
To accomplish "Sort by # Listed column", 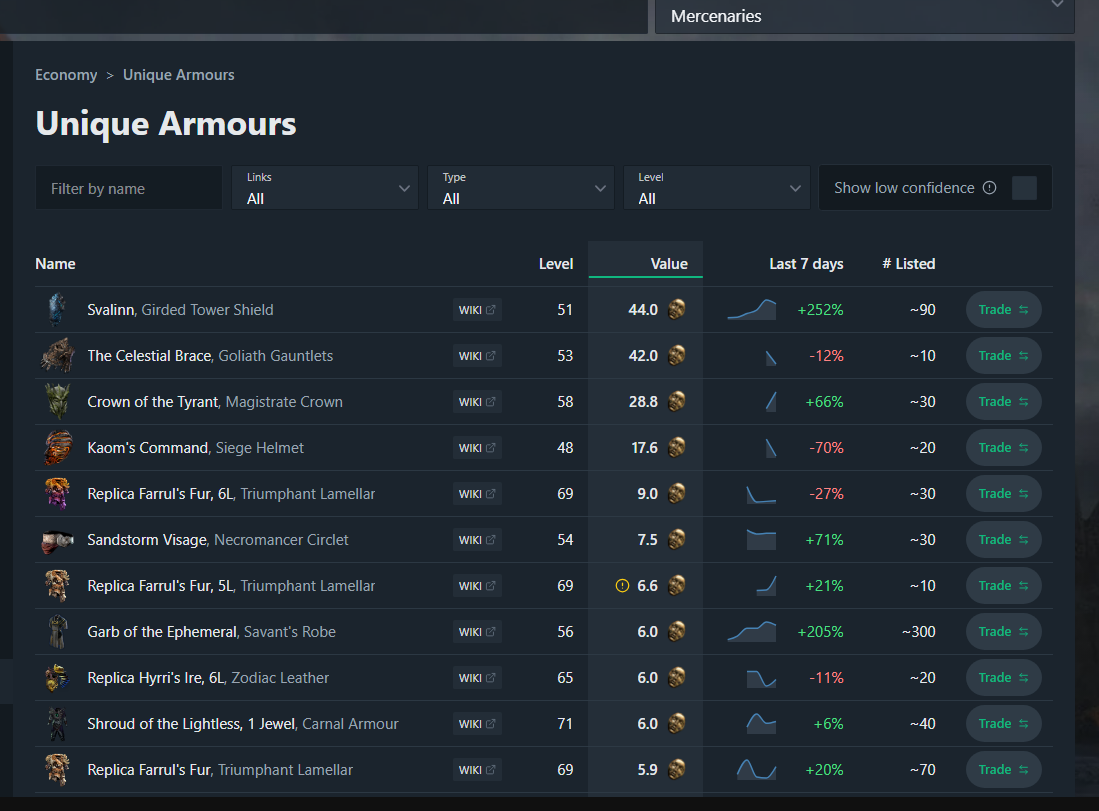I will [908, 264].
